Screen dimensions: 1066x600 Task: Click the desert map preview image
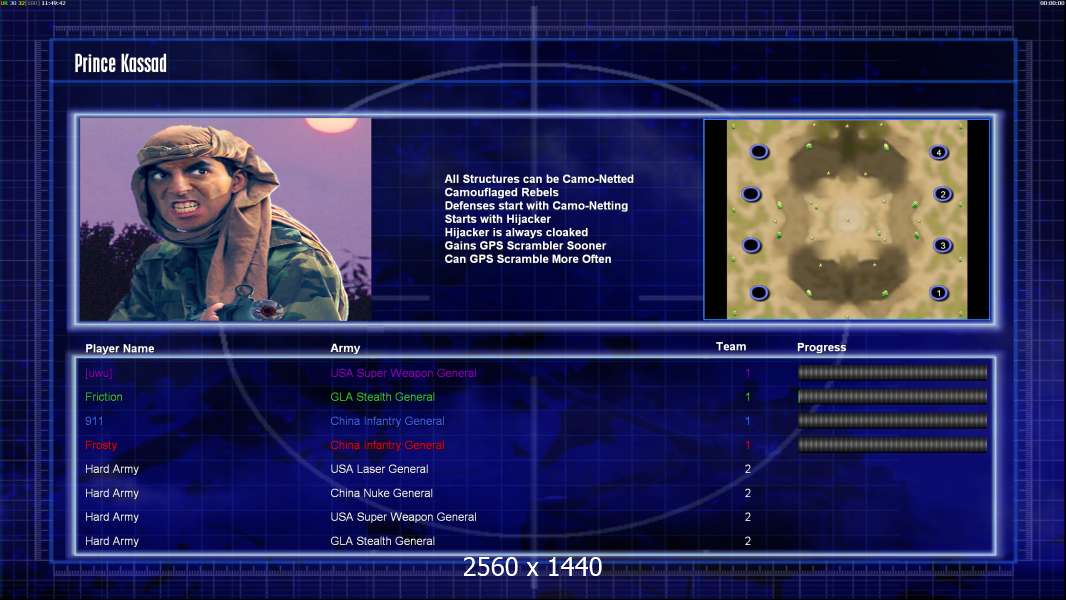[x=846, y=219]
